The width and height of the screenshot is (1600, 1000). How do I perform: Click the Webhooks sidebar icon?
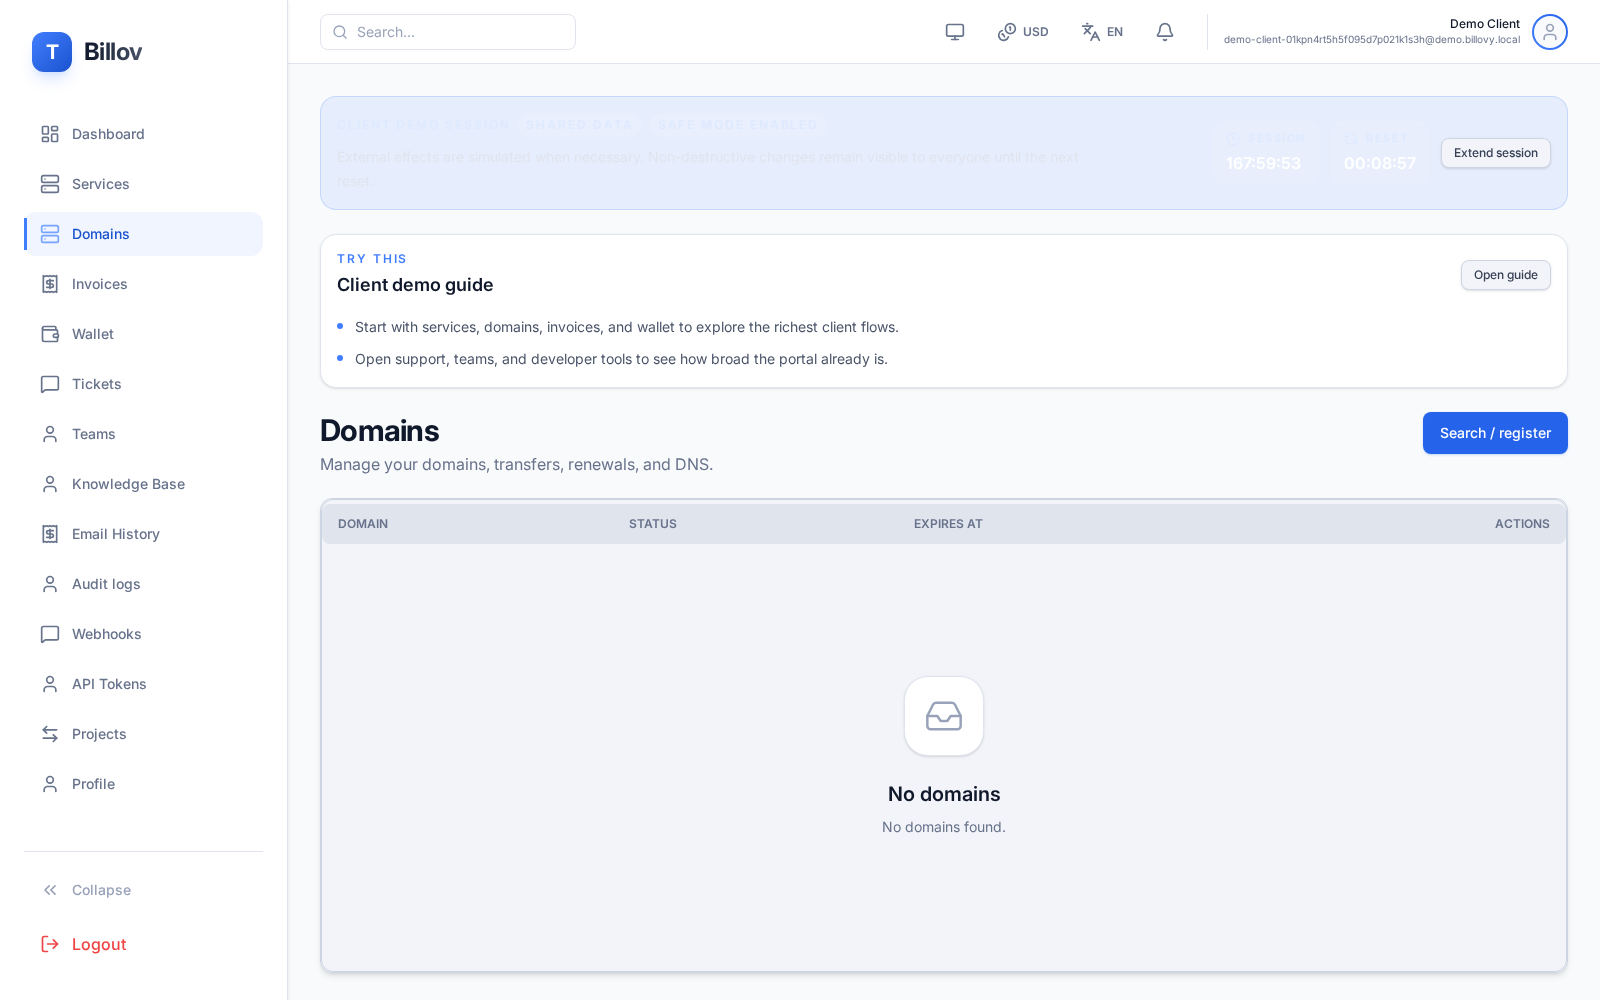[50, 634]
